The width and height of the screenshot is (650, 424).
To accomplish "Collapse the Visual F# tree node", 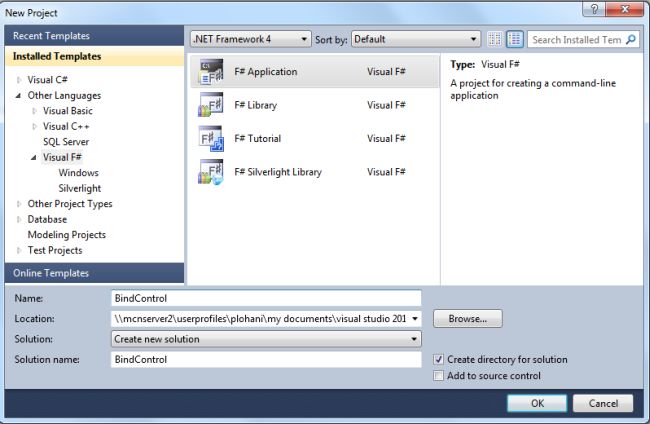I will [34, 157].
